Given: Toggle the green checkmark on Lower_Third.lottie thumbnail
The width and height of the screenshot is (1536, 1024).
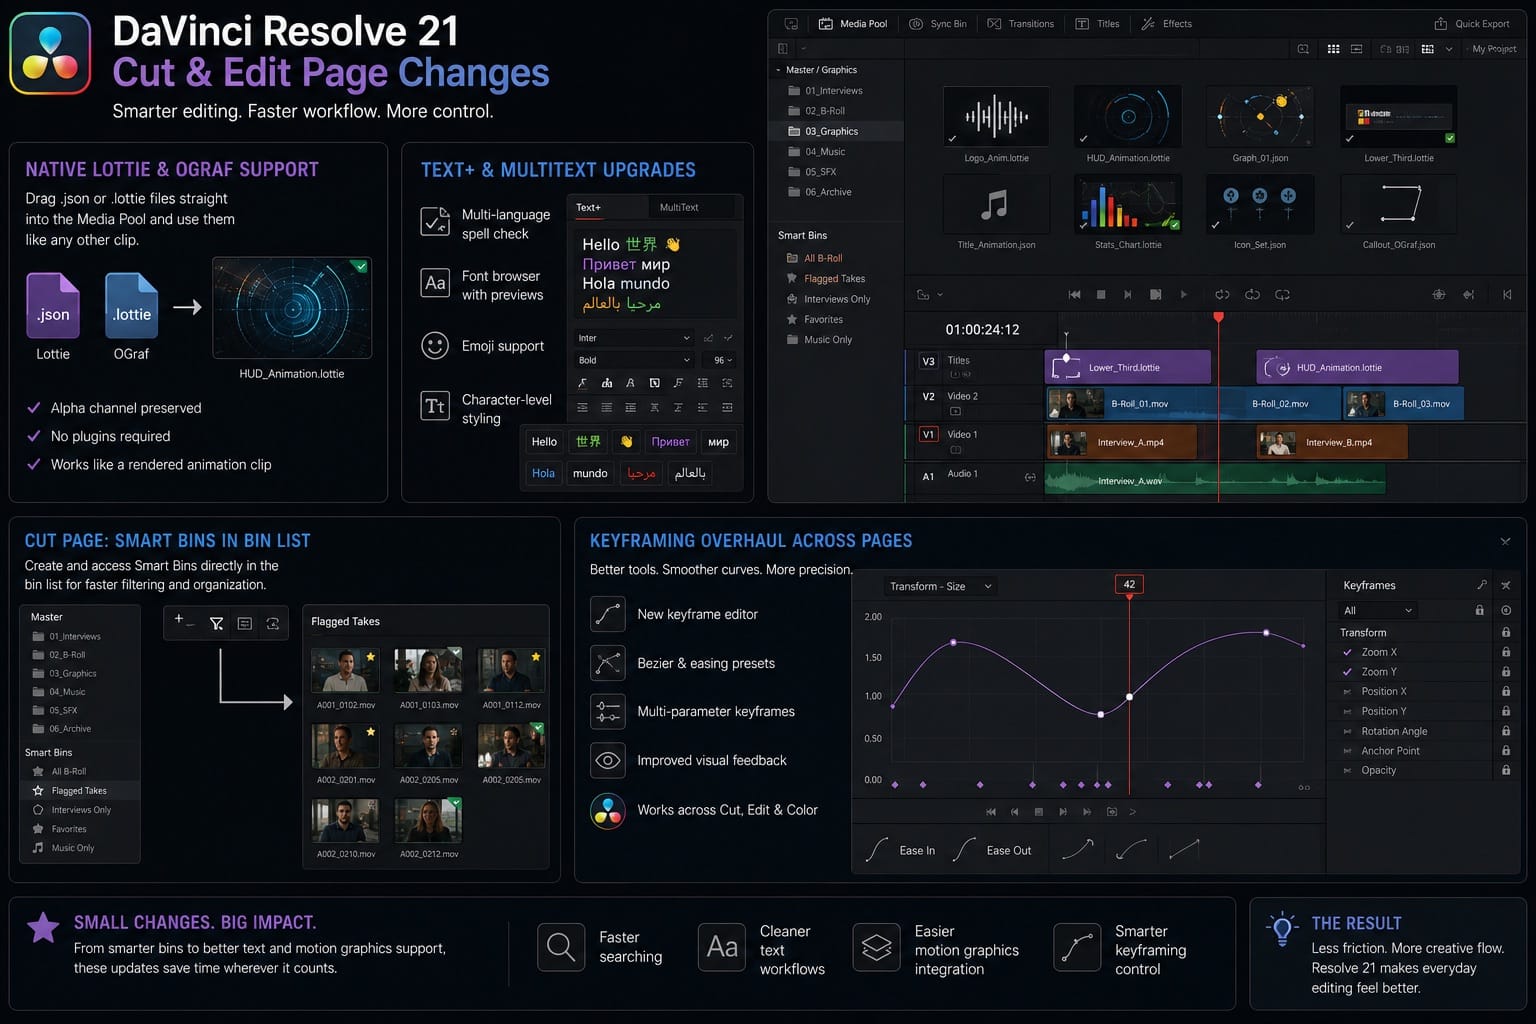Looking at the screenshot, I should tap(1450, 138).
